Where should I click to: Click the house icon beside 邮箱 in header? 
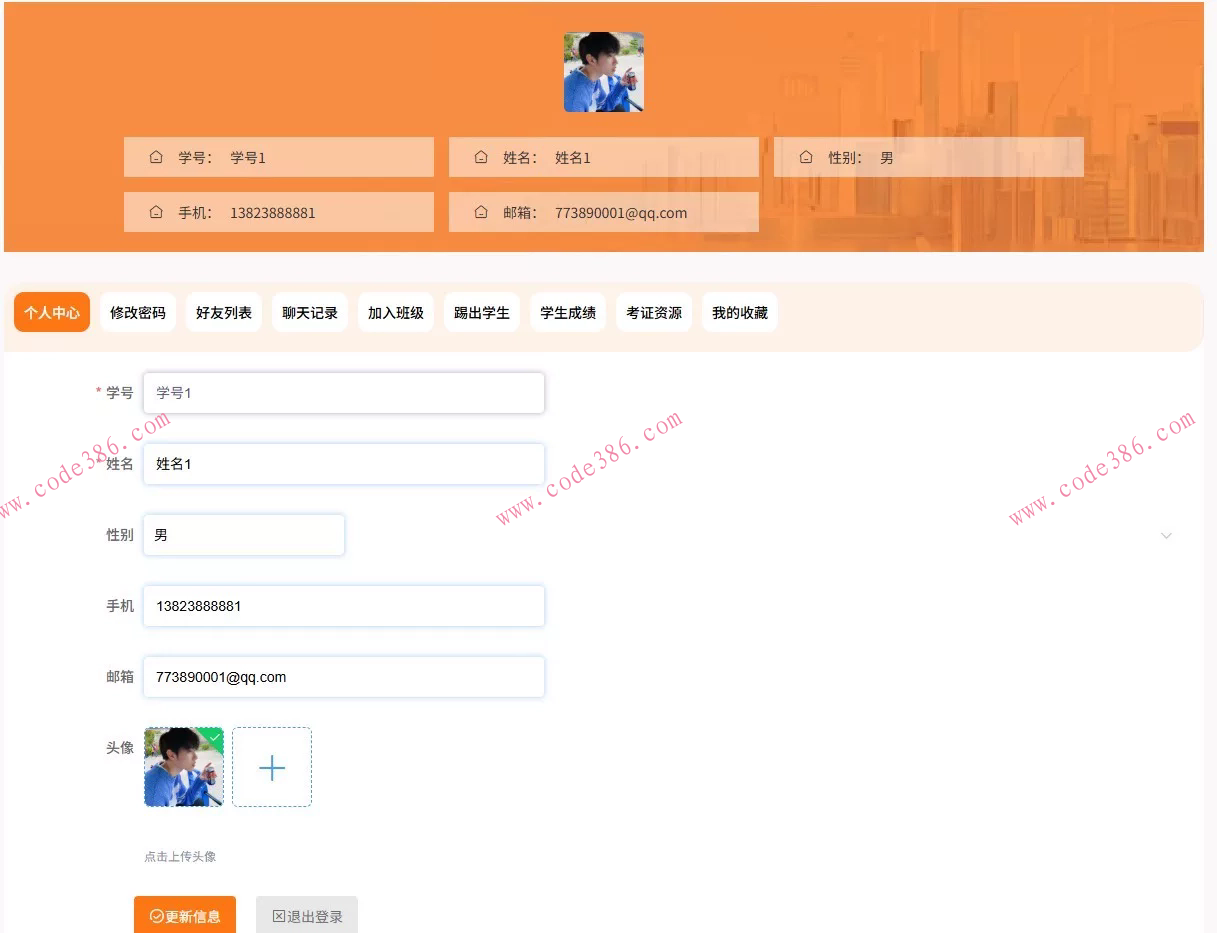tap(481, 212)
